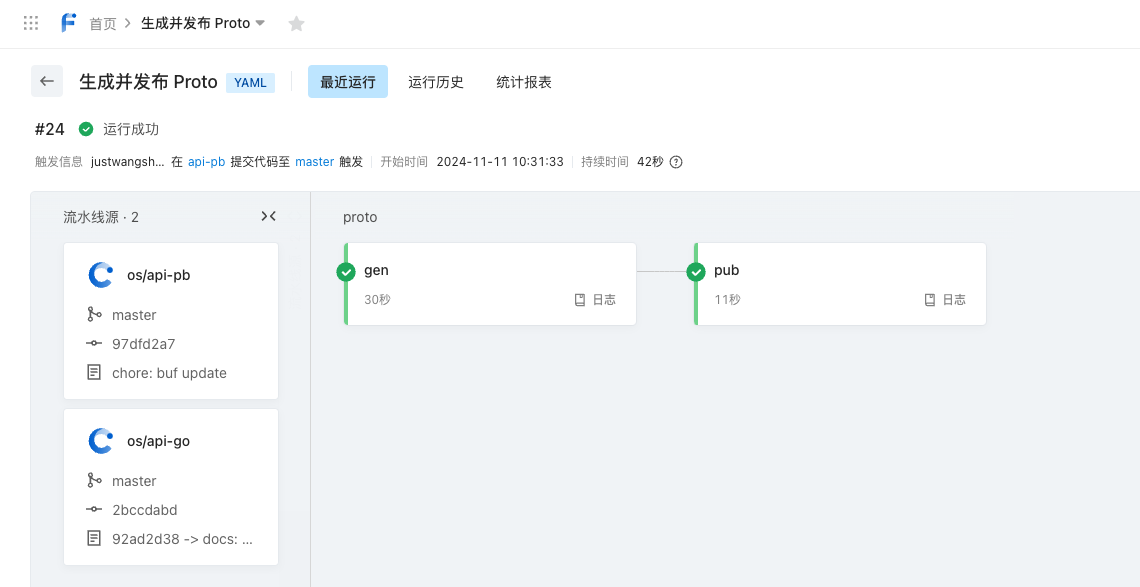Click the YAML badge
Screen dimensions: 1140x587
pyautogui.click(x=250, y=83)
